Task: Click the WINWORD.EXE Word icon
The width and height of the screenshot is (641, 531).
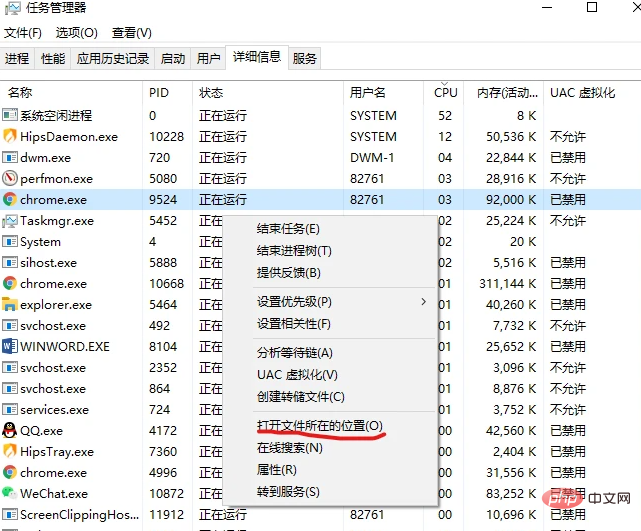Action: pos(10,346)
